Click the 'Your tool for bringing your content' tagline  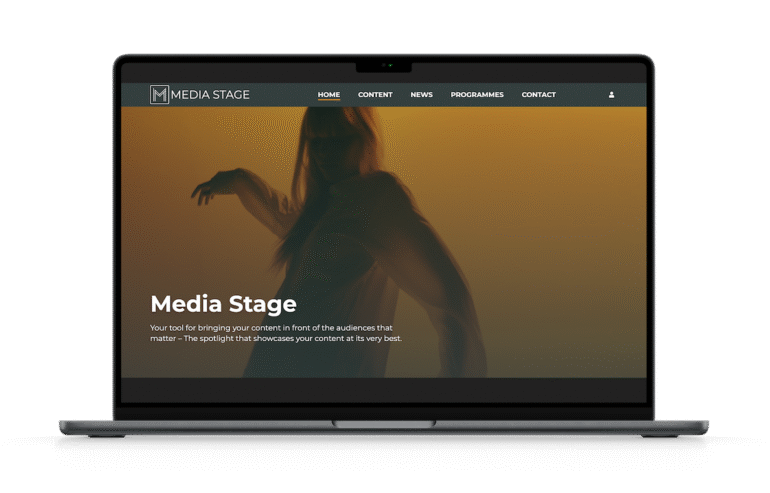tap(276, 333)
